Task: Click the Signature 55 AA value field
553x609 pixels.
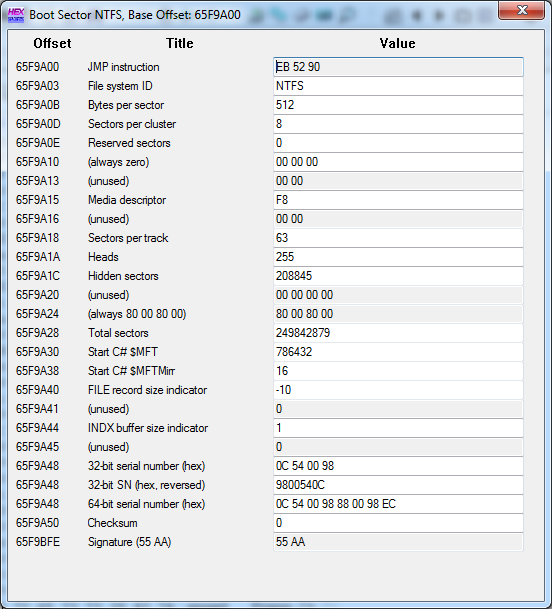Action: (398, 542)
